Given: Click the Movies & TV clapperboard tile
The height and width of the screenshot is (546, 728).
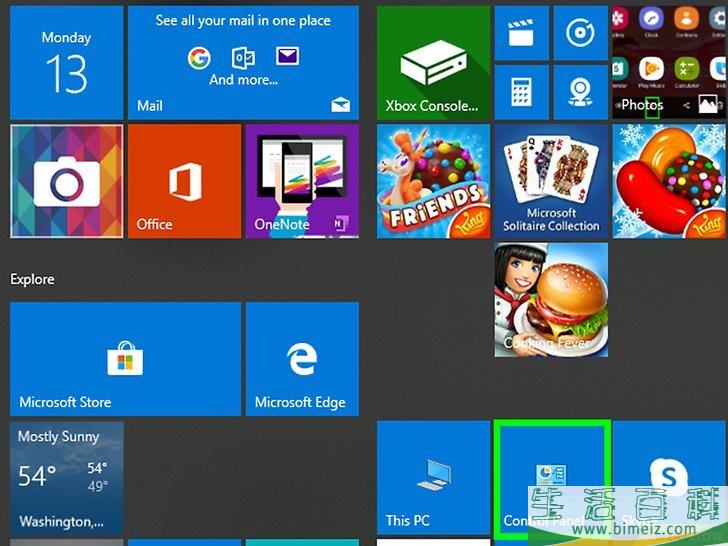Looking at the screenshot, I should tap(521, 33).
